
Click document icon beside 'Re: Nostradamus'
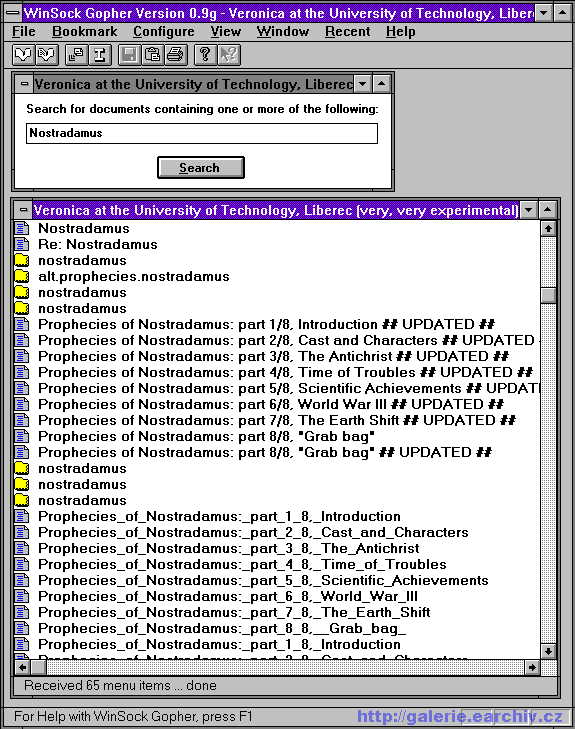pos(21,244)
